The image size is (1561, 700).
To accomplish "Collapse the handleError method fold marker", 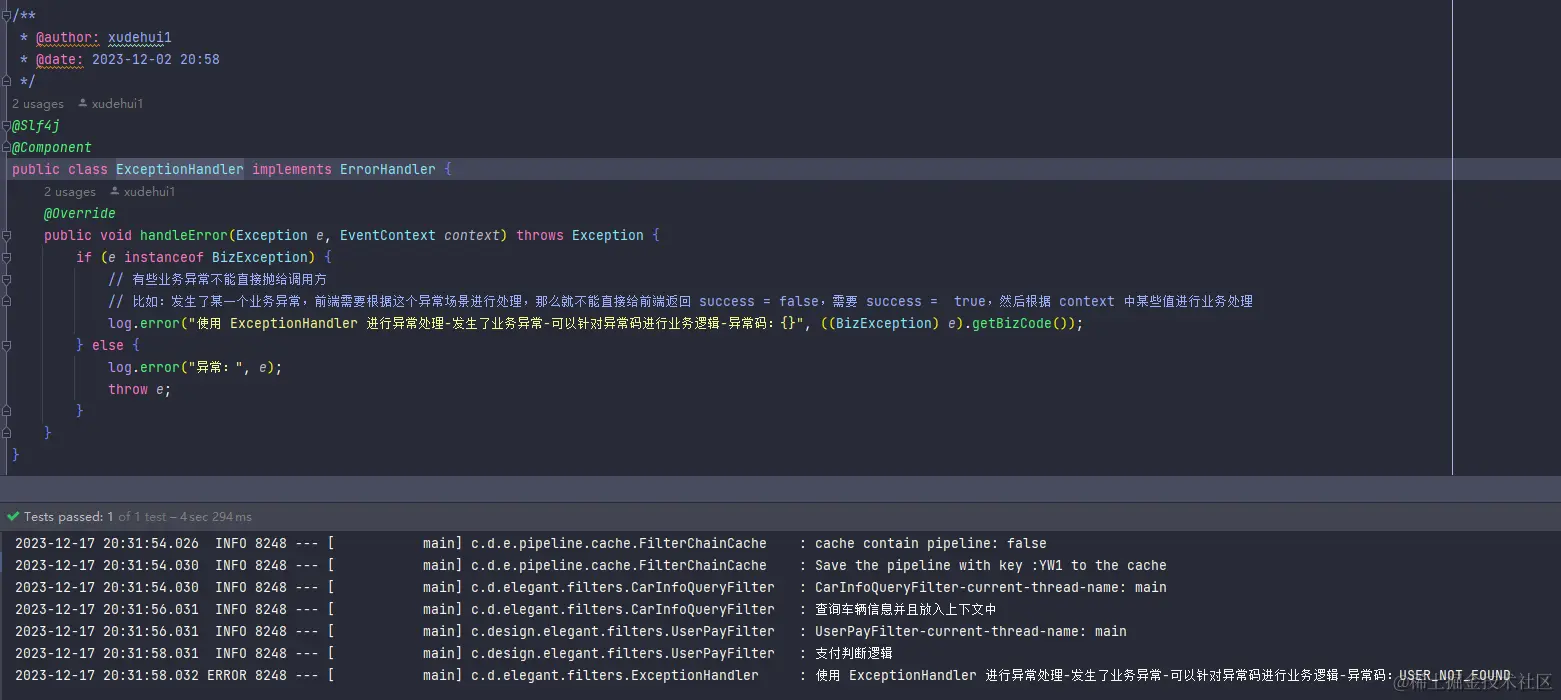I will [x=6, y=235].
